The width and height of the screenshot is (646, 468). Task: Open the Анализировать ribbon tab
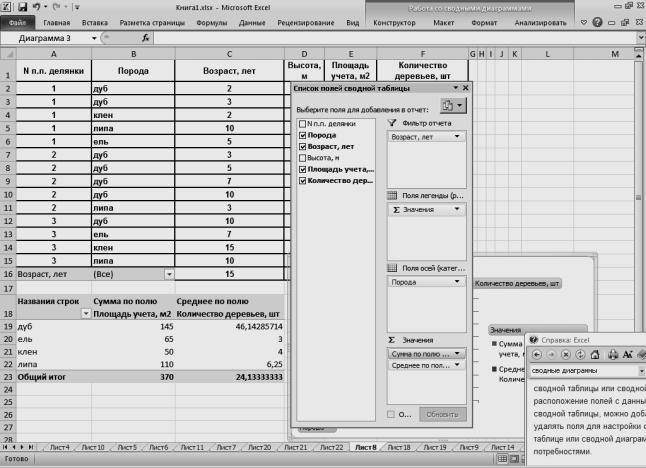coord(541,23)
